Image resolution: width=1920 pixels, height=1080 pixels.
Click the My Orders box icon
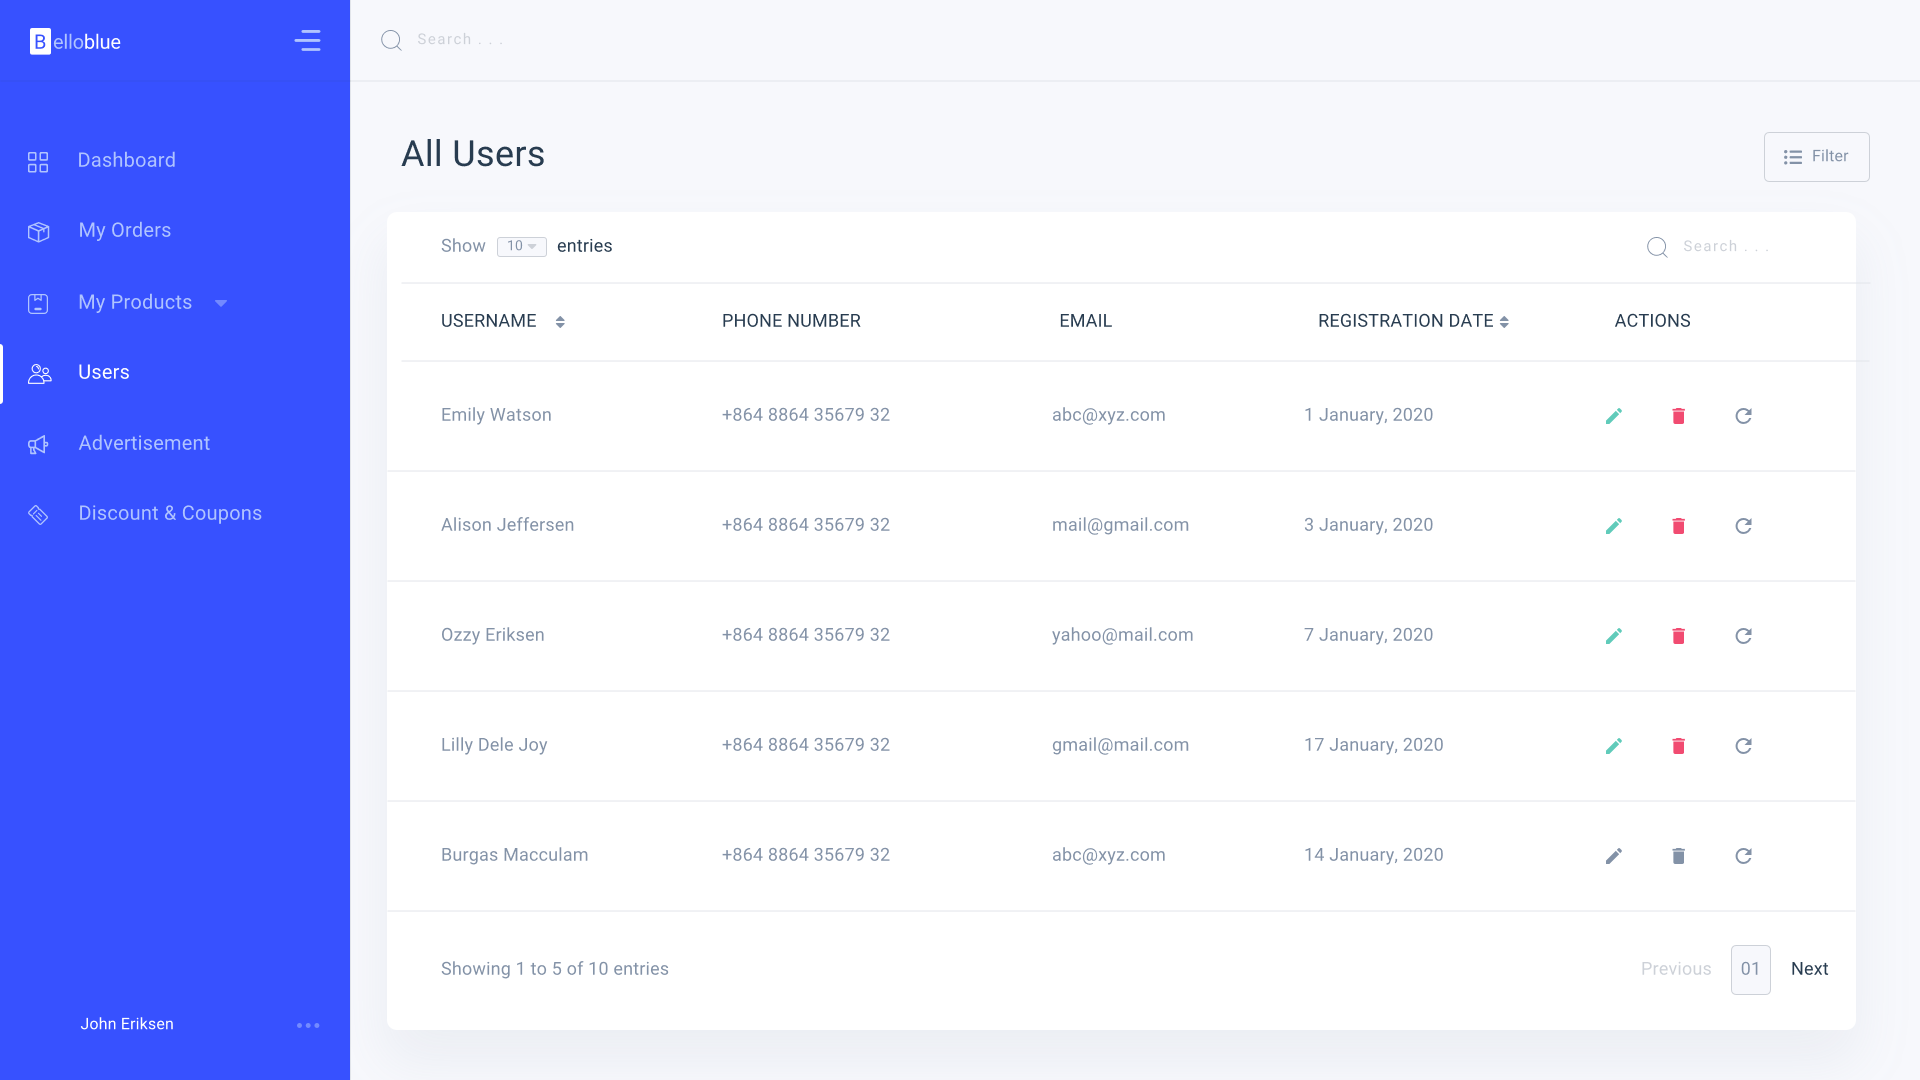(x=38, y=232)
